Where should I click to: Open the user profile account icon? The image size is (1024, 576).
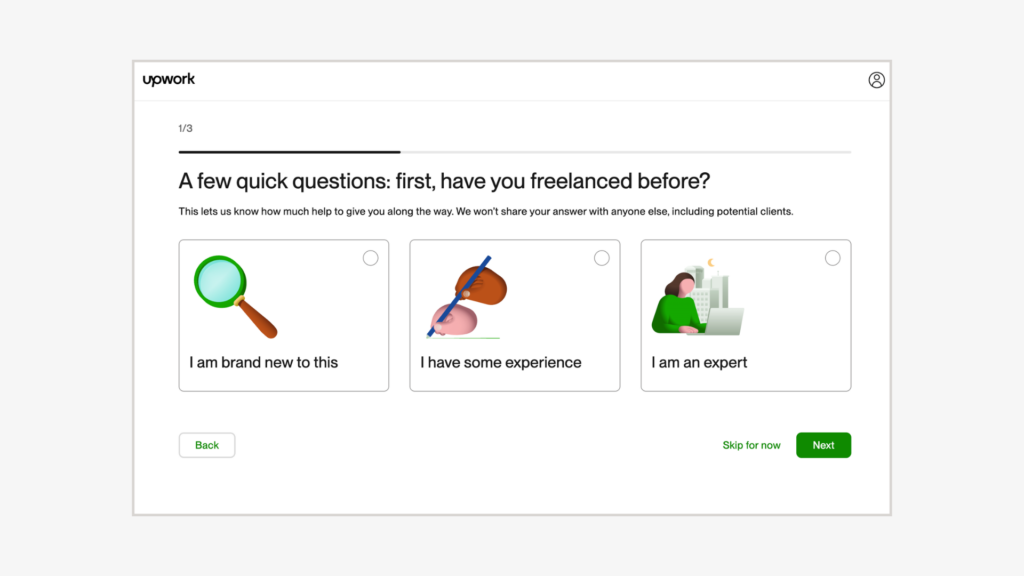click(x=876, y=80)
